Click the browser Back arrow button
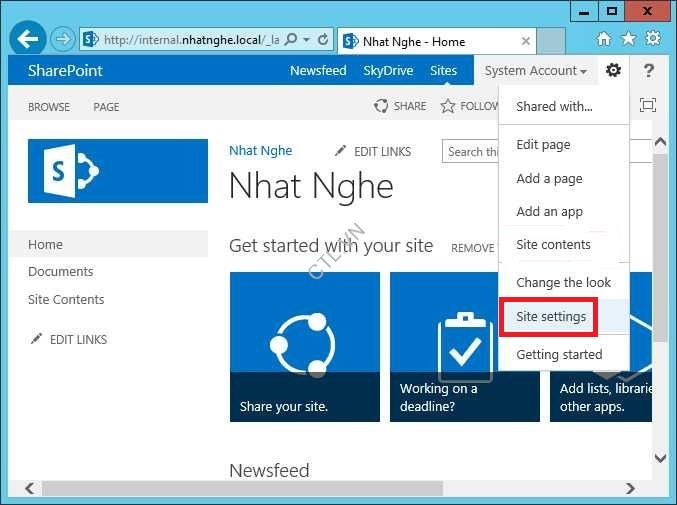This screenshot has height=505, width=677. pos(27,39)
